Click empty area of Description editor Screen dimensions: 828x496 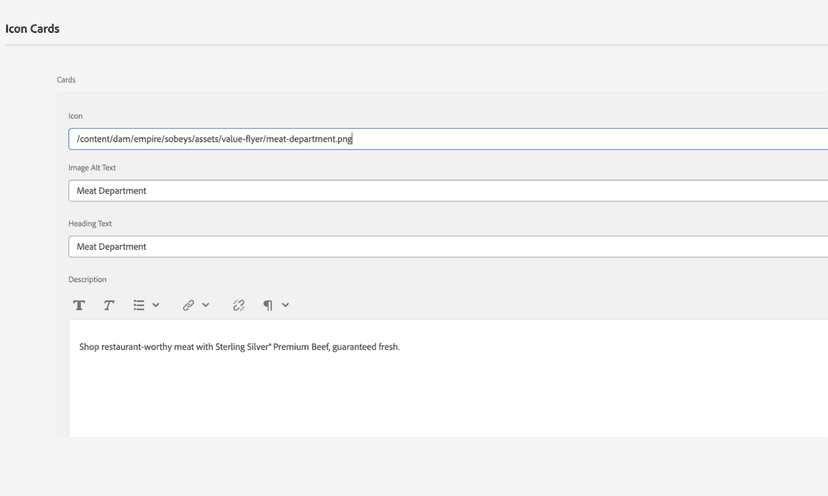pyautogui.click(x=448, y=400)
